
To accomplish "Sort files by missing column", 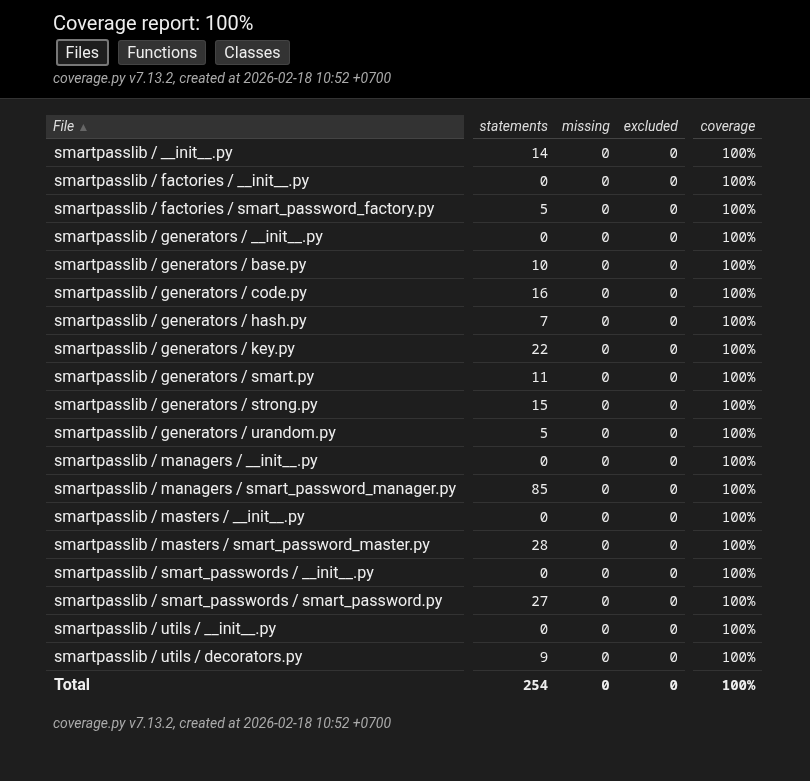I will pyautogui.click(x=585, y=126).
